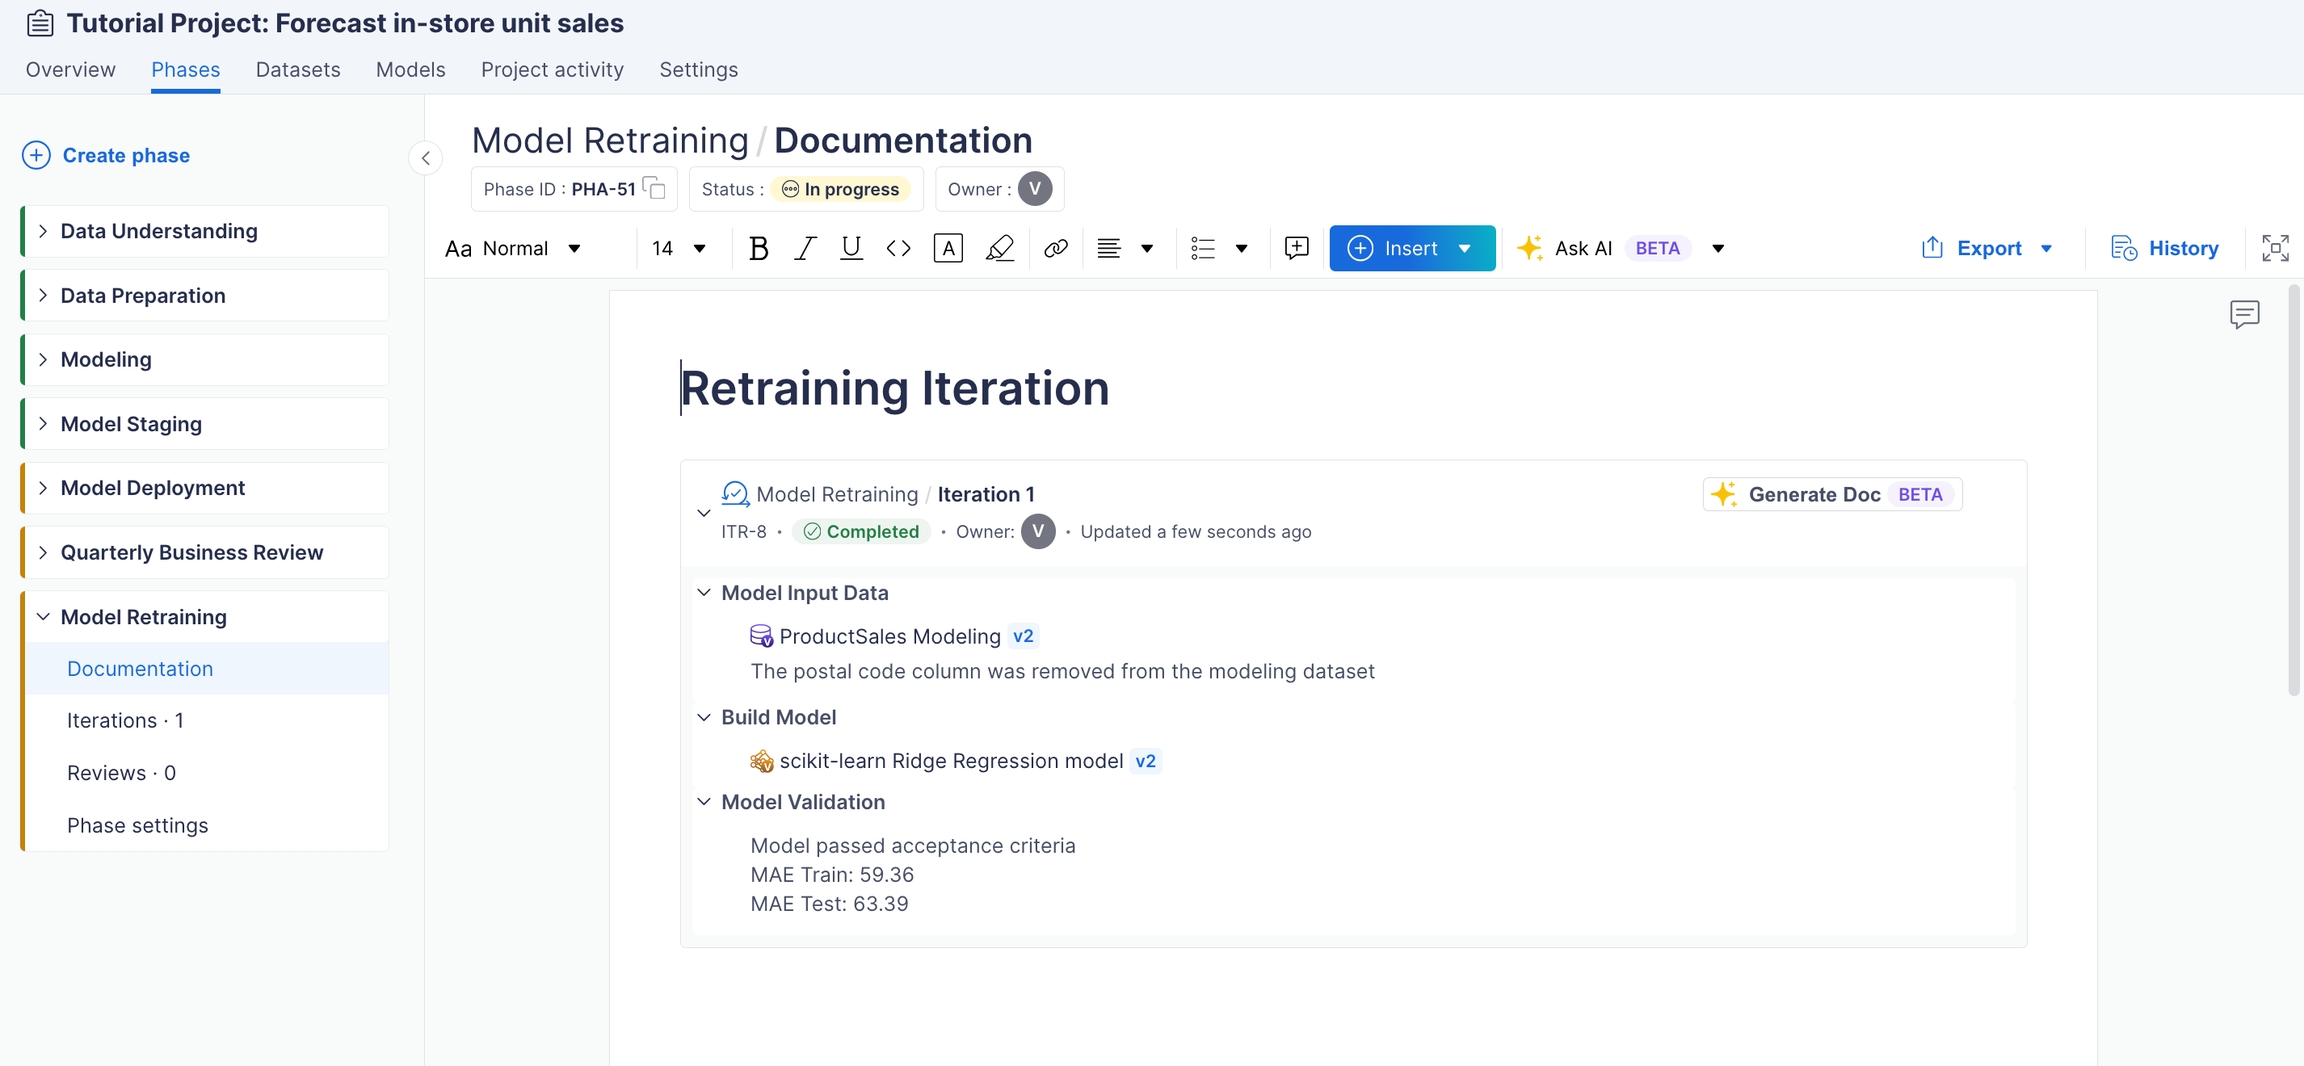Switch to the Datasets tab
Viewport: 2304px width, 1066px height.
pos(298,70)
